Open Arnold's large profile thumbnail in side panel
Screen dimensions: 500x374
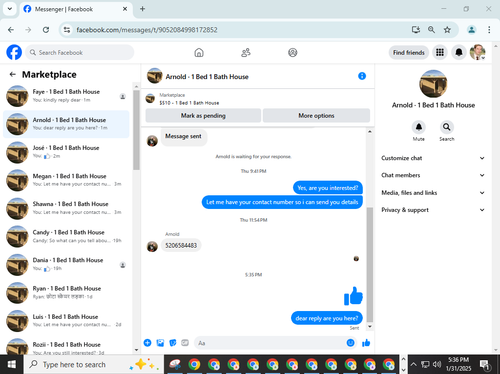tap(433, 84)
